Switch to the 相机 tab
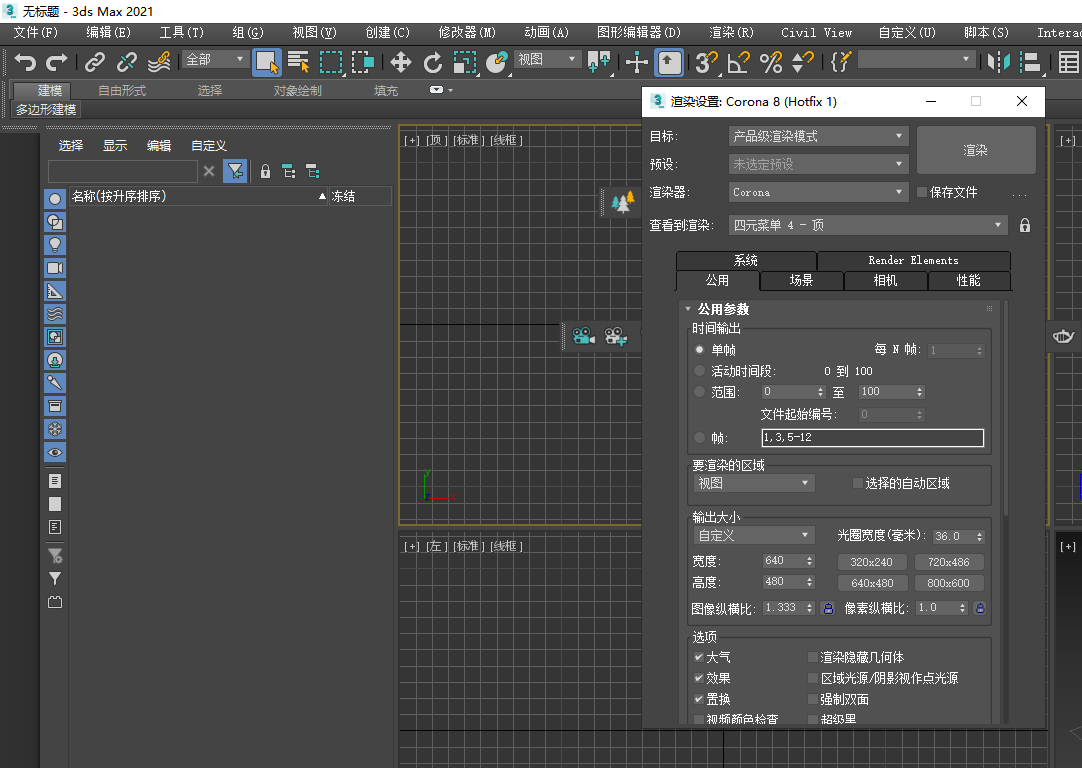The height and width of the screenshot is (768, 1082). tap(885, 281)
